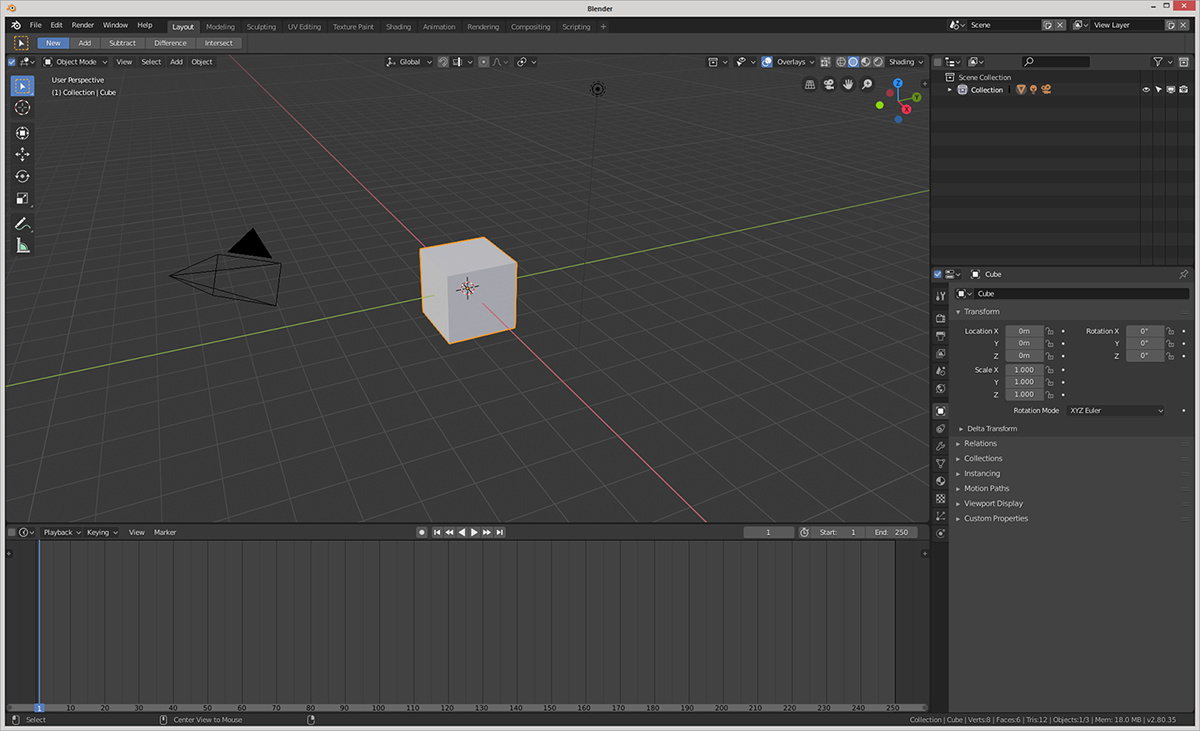This screenshot has width=1200, height=731.
Task: Expand the Relations panel
Action: click(980, 443)
